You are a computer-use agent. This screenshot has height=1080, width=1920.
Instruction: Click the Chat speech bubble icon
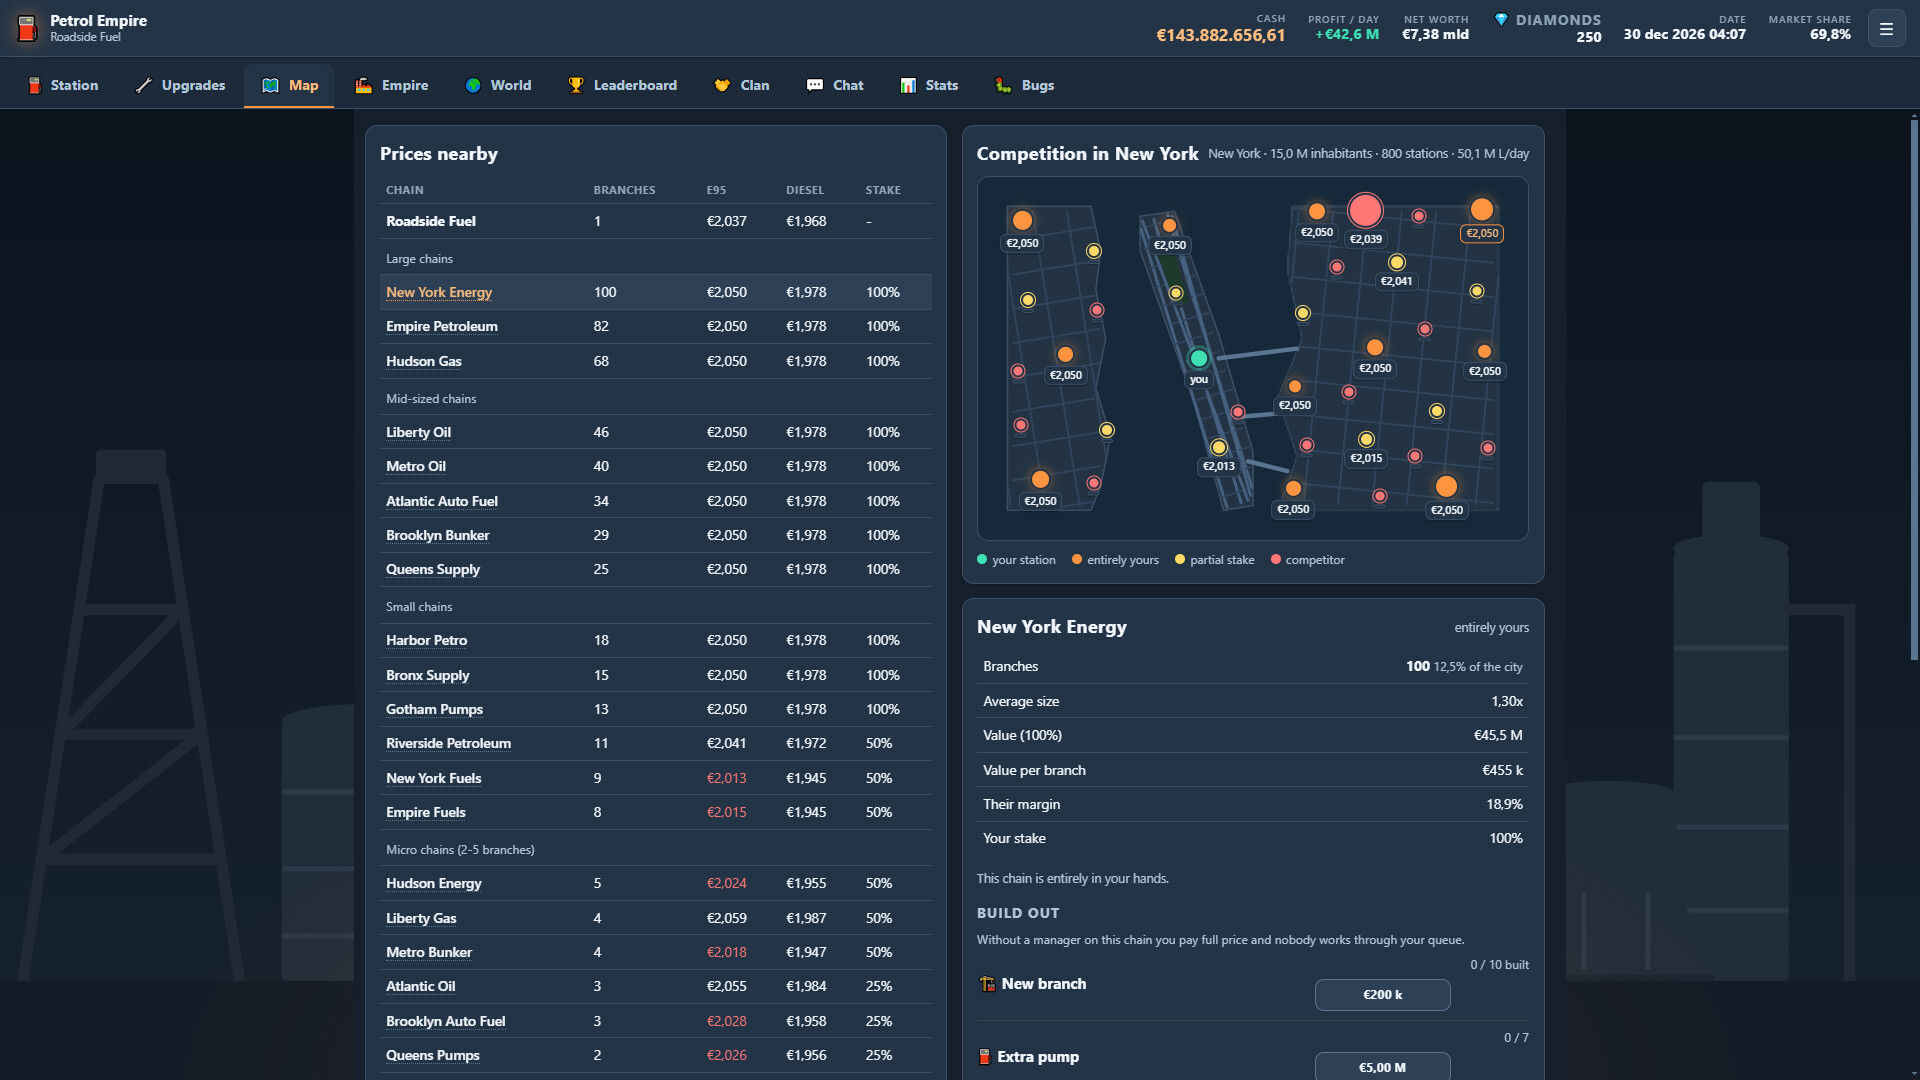[815, 85]
